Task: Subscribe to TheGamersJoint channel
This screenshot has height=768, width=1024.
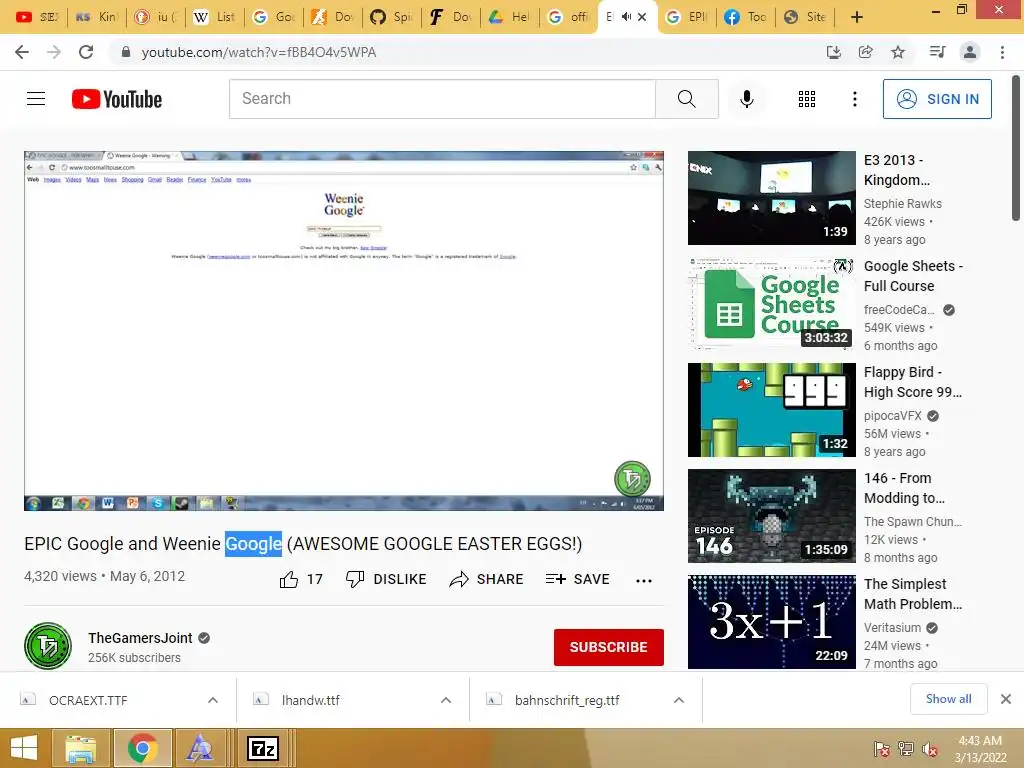Action: [609, 647]
